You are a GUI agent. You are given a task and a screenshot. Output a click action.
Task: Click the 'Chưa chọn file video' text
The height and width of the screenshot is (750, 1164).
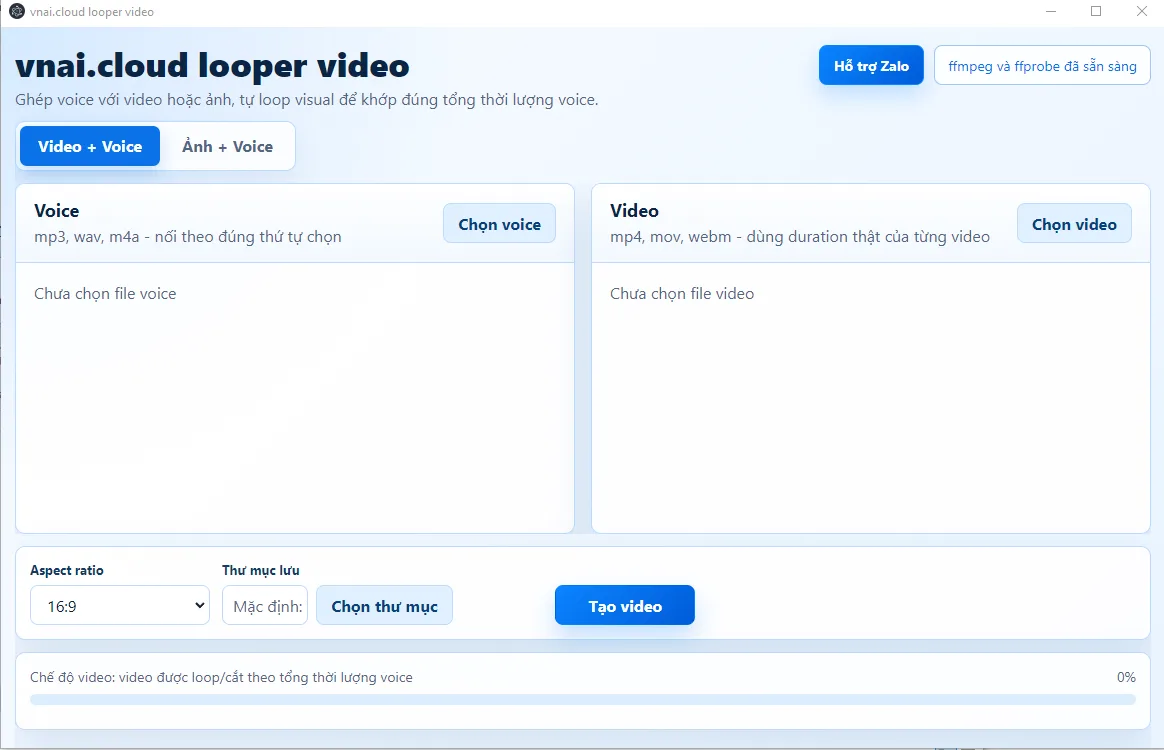click(x=681, y=293)
